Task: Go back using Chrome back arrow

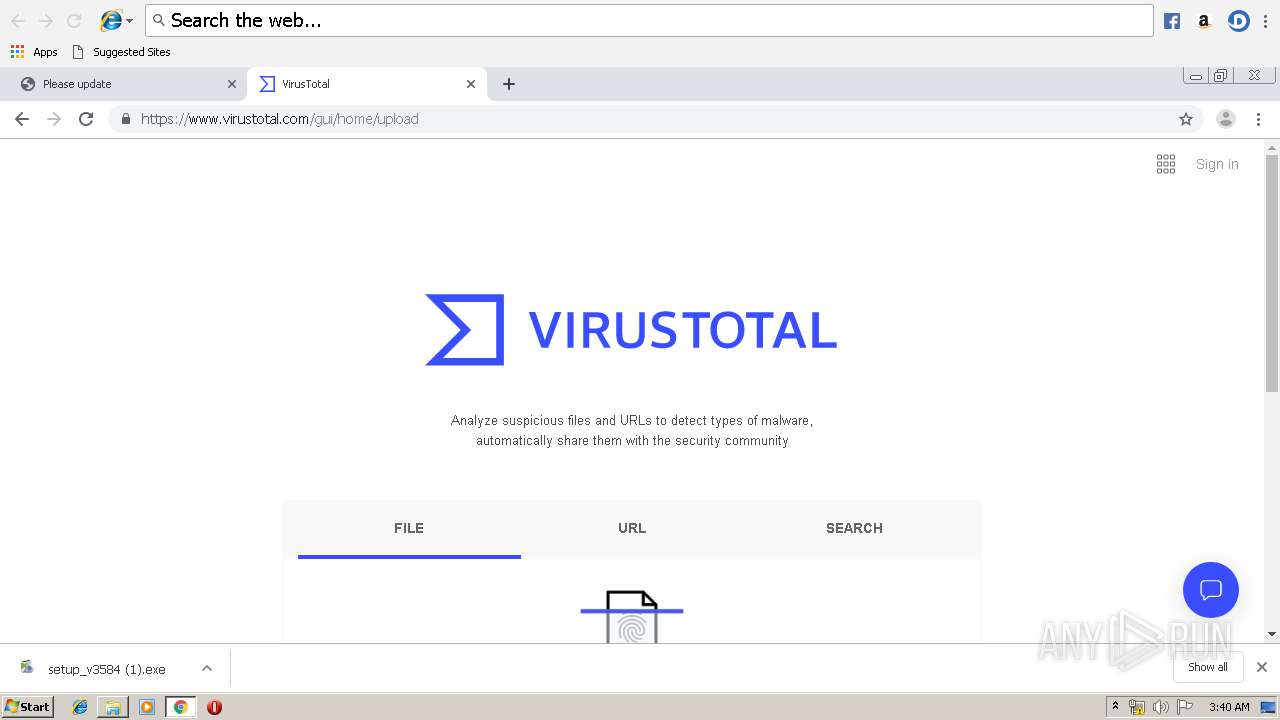Action: [x=22, y=119]
